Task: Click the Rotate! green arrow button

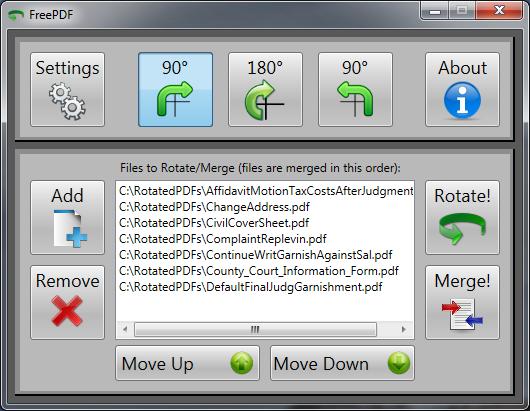Action: click(x=462, y=218)
